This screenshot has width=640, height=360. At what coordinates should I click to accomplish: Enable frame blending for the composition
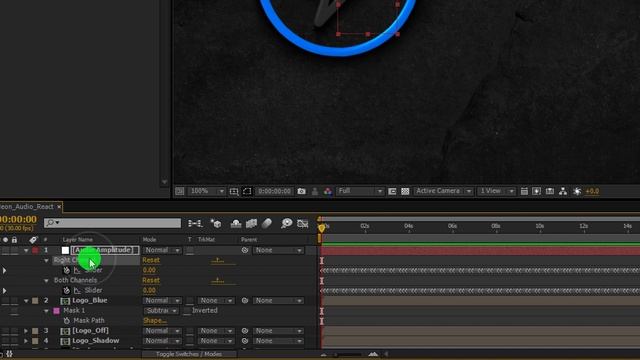[x=251, y=223]
